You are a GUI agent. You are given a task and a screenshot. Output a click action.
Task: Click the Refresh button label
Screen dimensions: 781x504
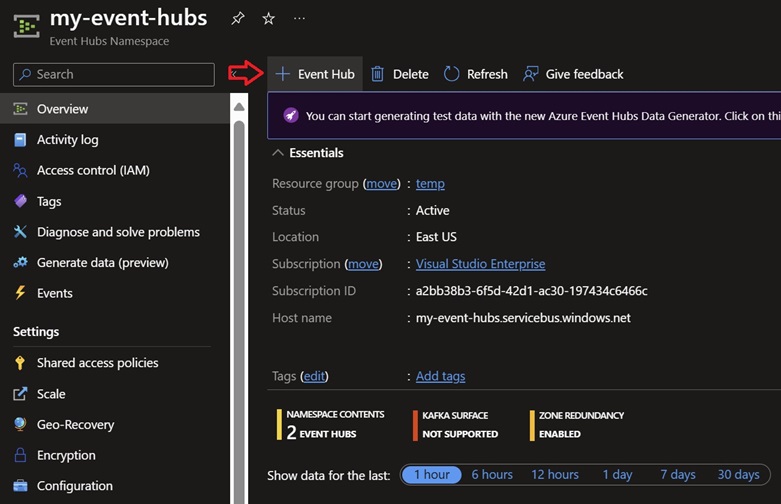[x=487, y=74]
